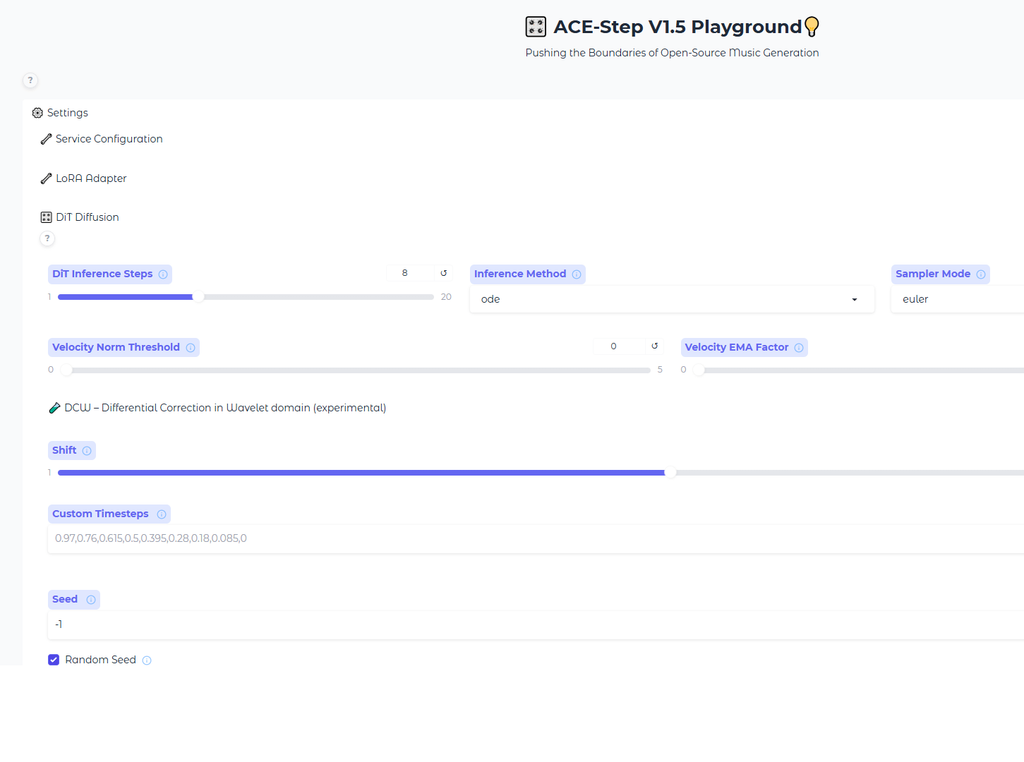
Task: Click the Shift slider handle
Action: 670,473
